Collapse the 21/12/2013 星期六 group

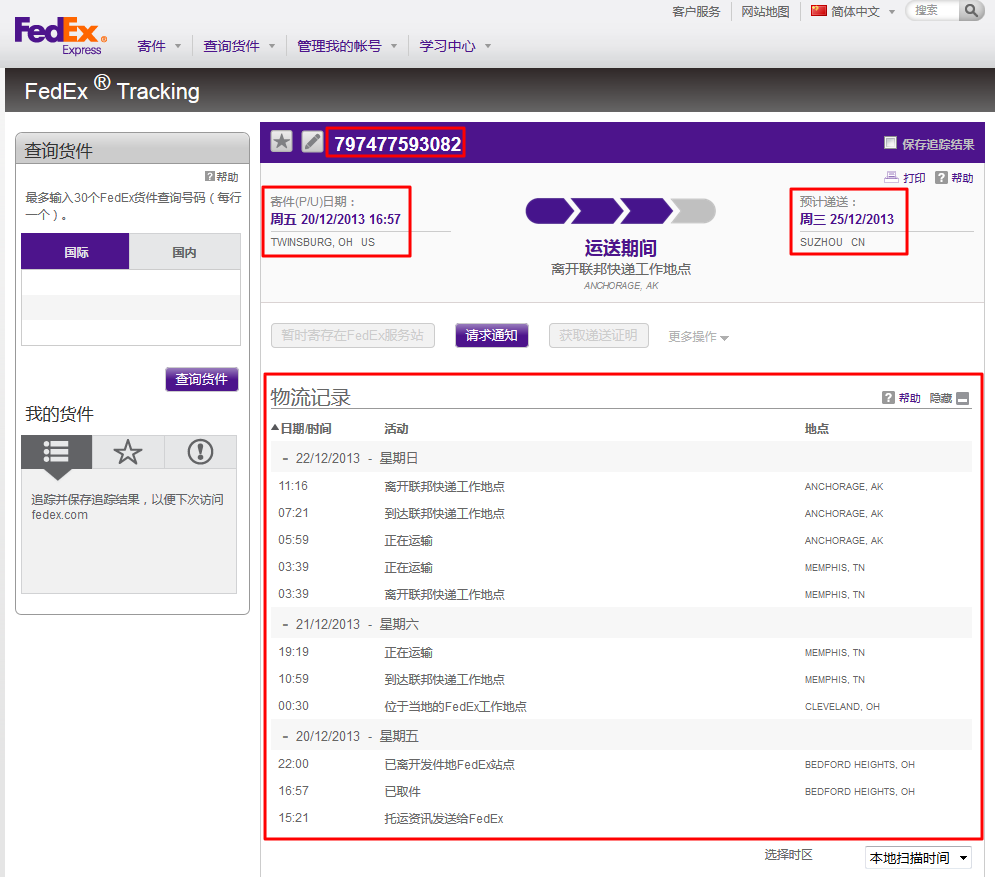tap(285, 625)
